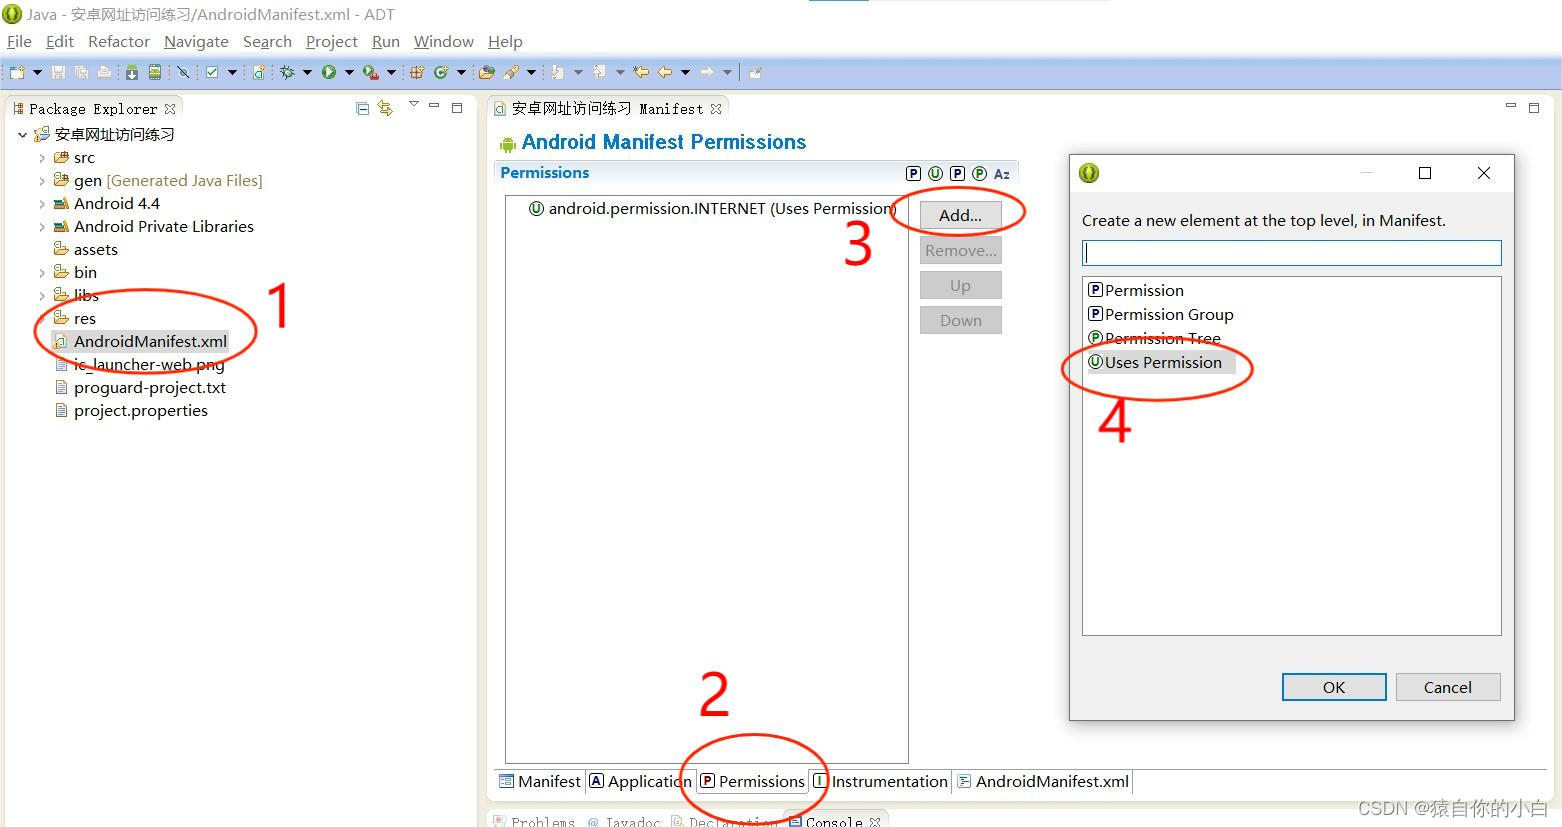Click the Open Type folder icon
Image resolution: width=1562 pixels, height=827 pixels.
point(487,72)
